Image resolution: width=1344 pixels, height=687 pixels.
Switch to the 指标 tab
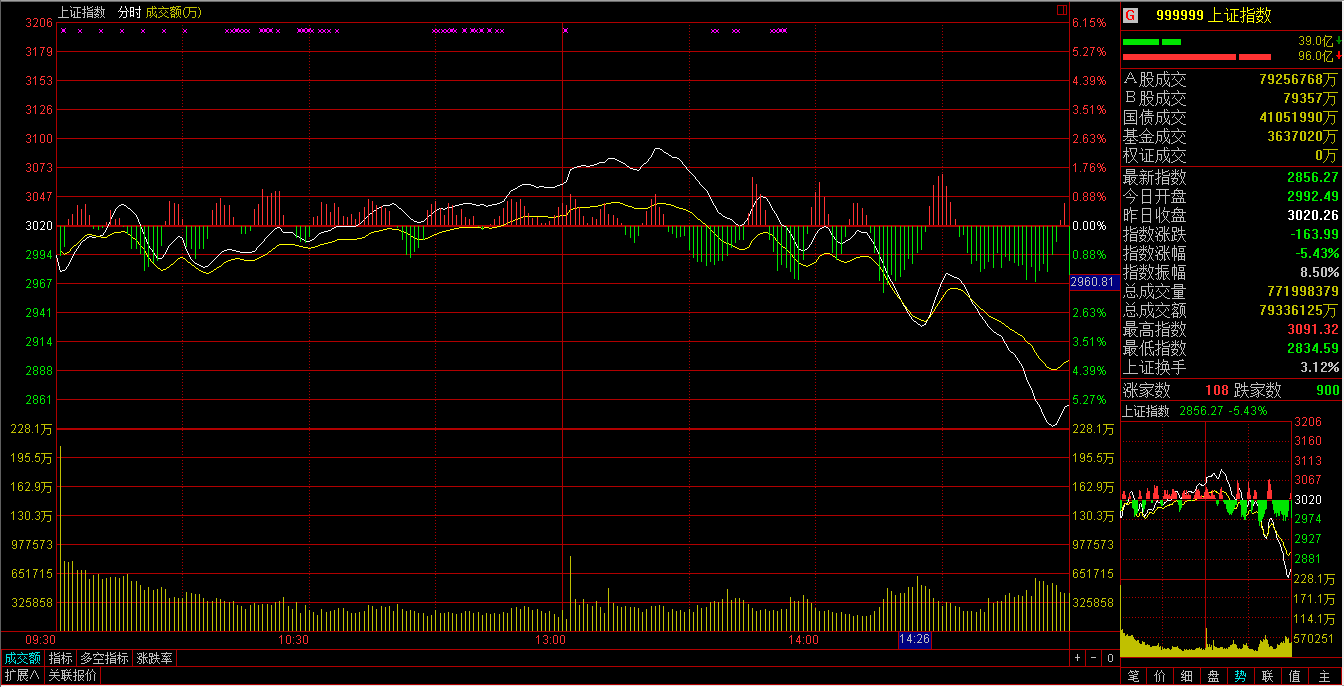click(x=61, y=658)
